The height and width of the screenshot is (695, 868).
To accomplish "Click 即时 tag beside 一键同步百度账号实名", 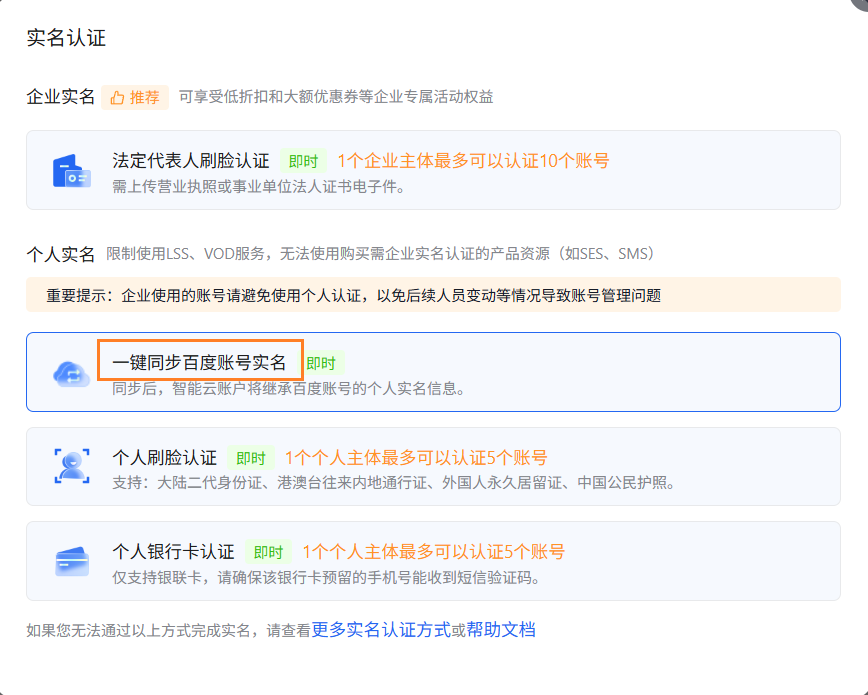I will tap(322, 363).
